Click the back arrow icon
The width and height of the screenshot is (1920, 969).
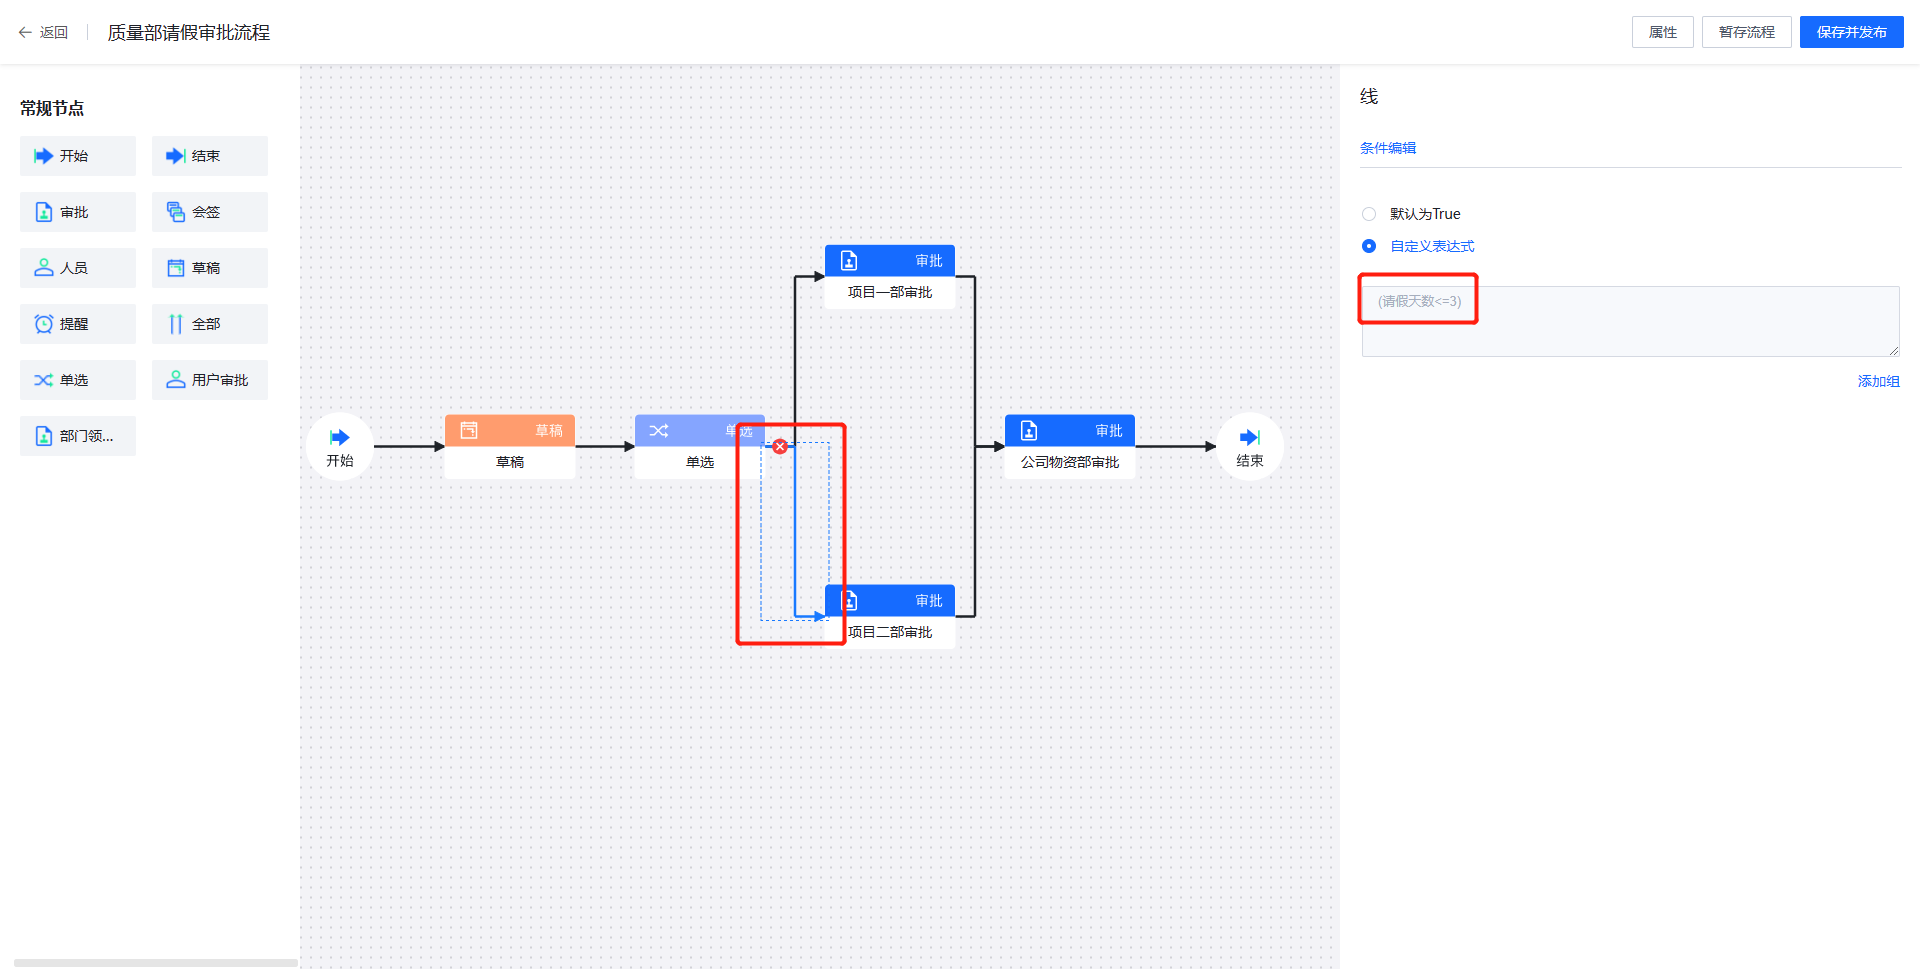click(x=25, y=32)
